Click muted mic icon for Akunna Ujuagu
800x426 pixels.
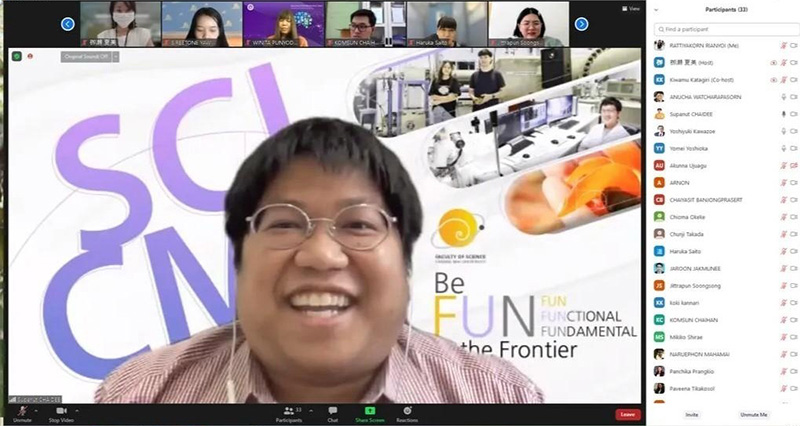[784, 166]
